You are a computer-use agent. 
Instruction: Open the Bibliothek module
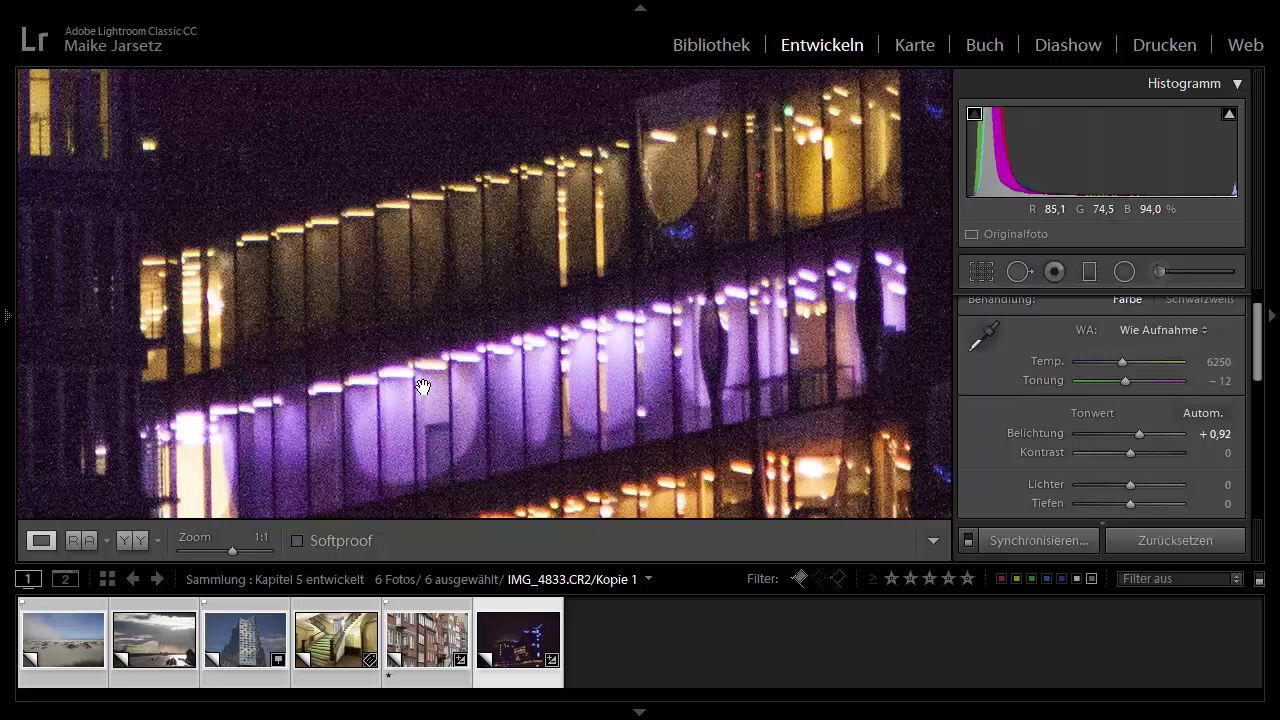click(711, 45)
